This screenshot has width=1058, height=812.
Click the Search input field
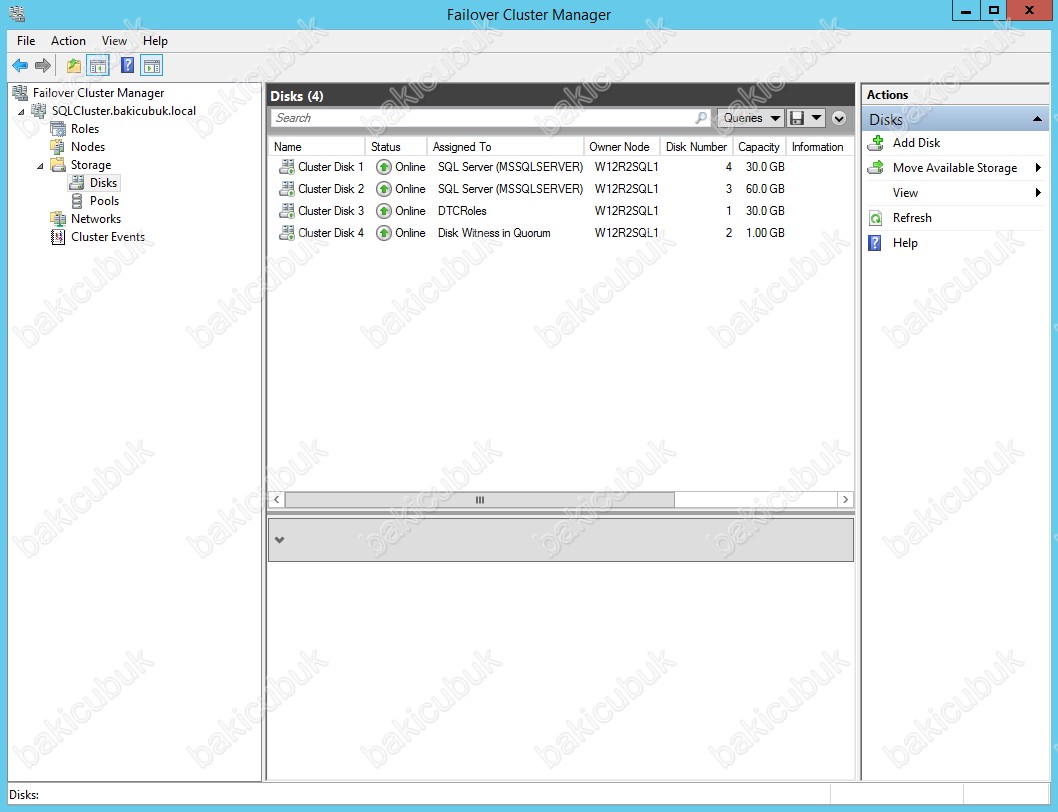point(490,118)
